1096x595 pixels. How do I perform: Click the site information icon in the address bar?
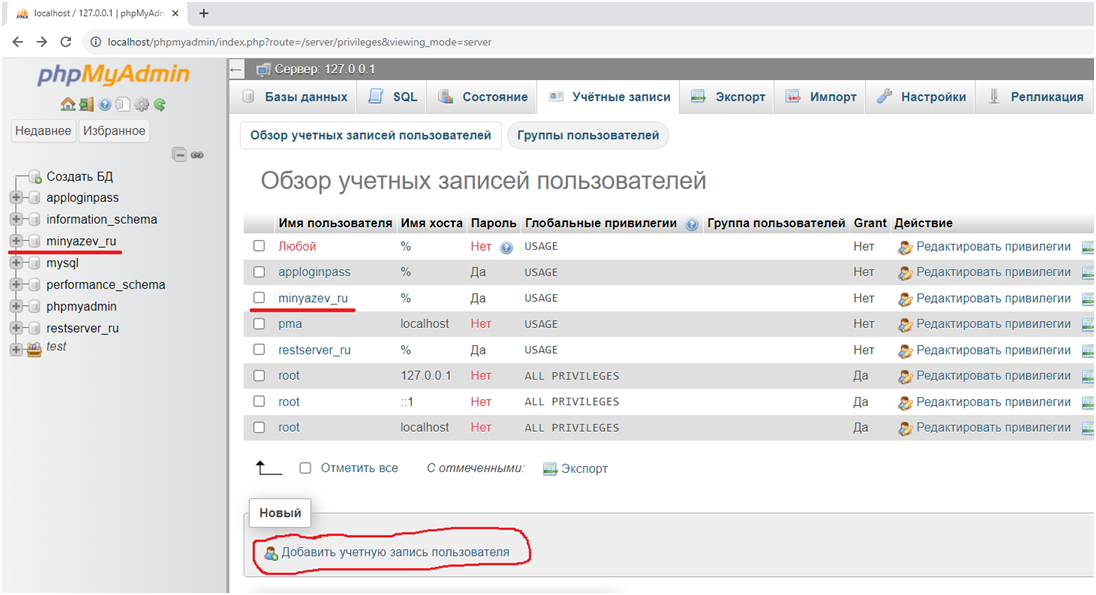coord(96,42)
